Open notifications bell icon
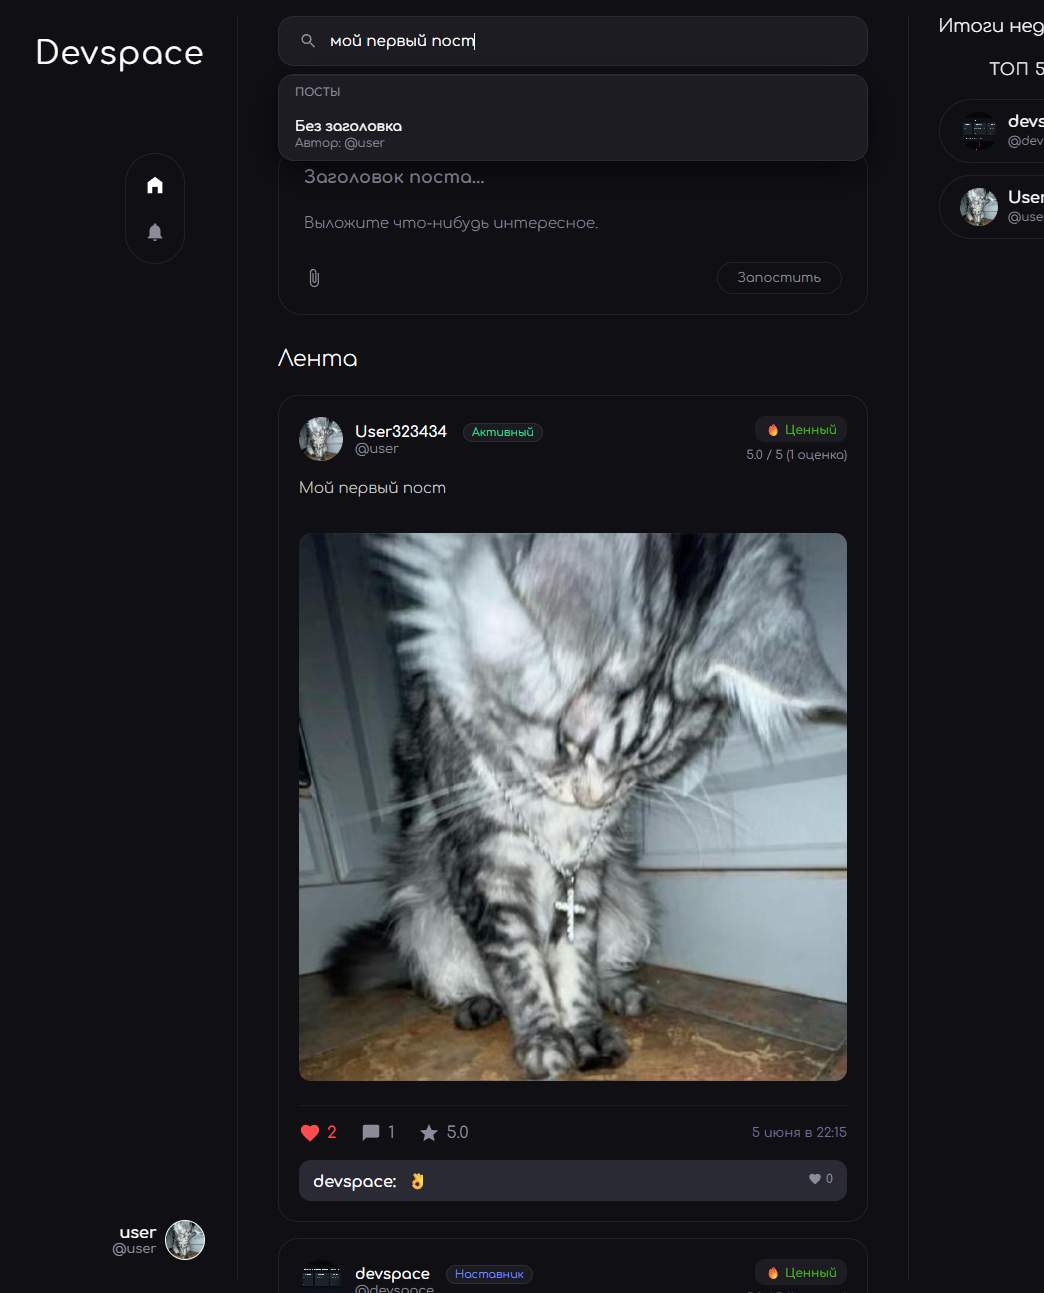This screenshot has width=1044, height=1293. 155,232
